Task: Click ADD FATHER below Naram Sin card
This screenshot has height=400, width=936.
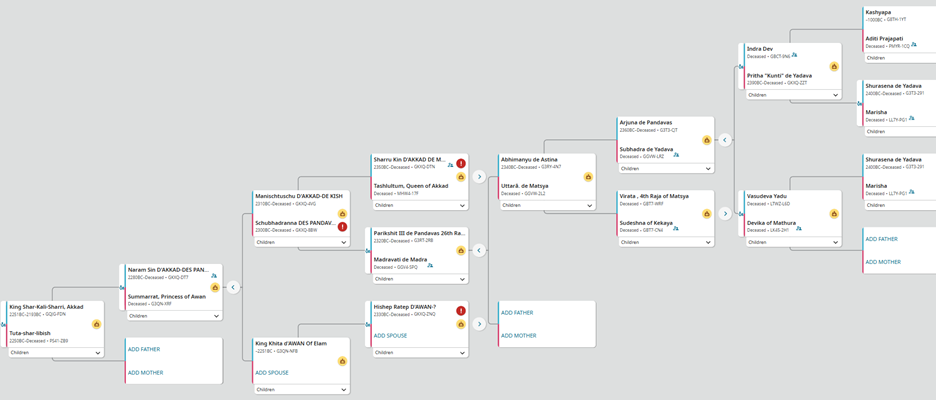Action: pos(144,350)
